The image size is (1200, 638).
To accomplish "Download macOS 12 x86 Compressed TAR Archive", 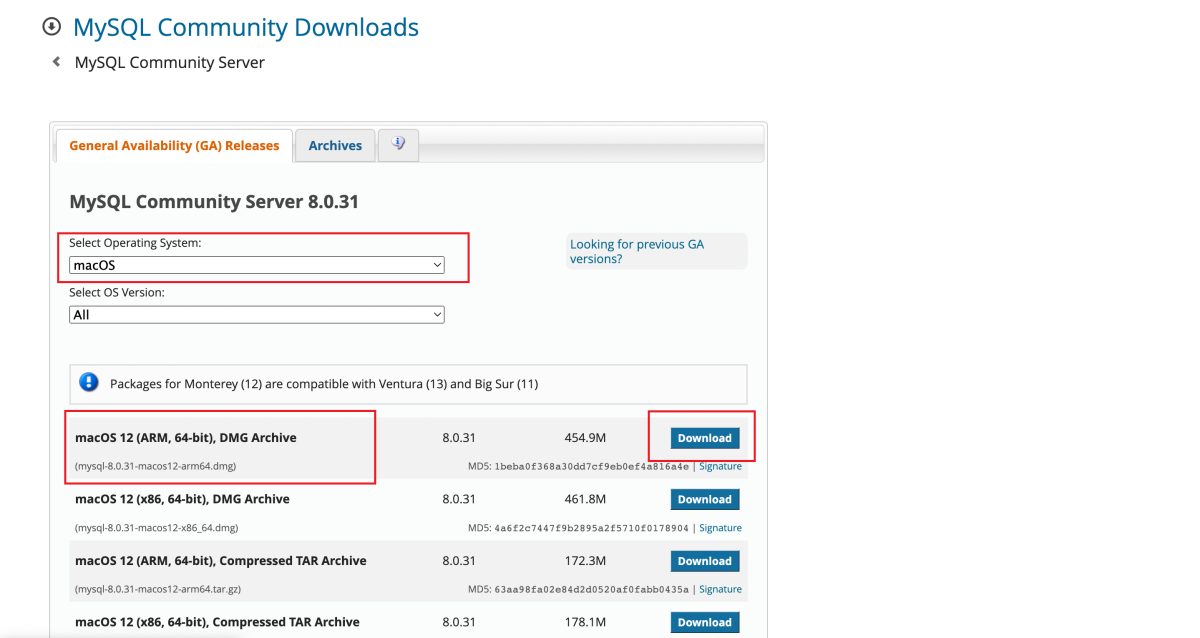I will point(705,622).
